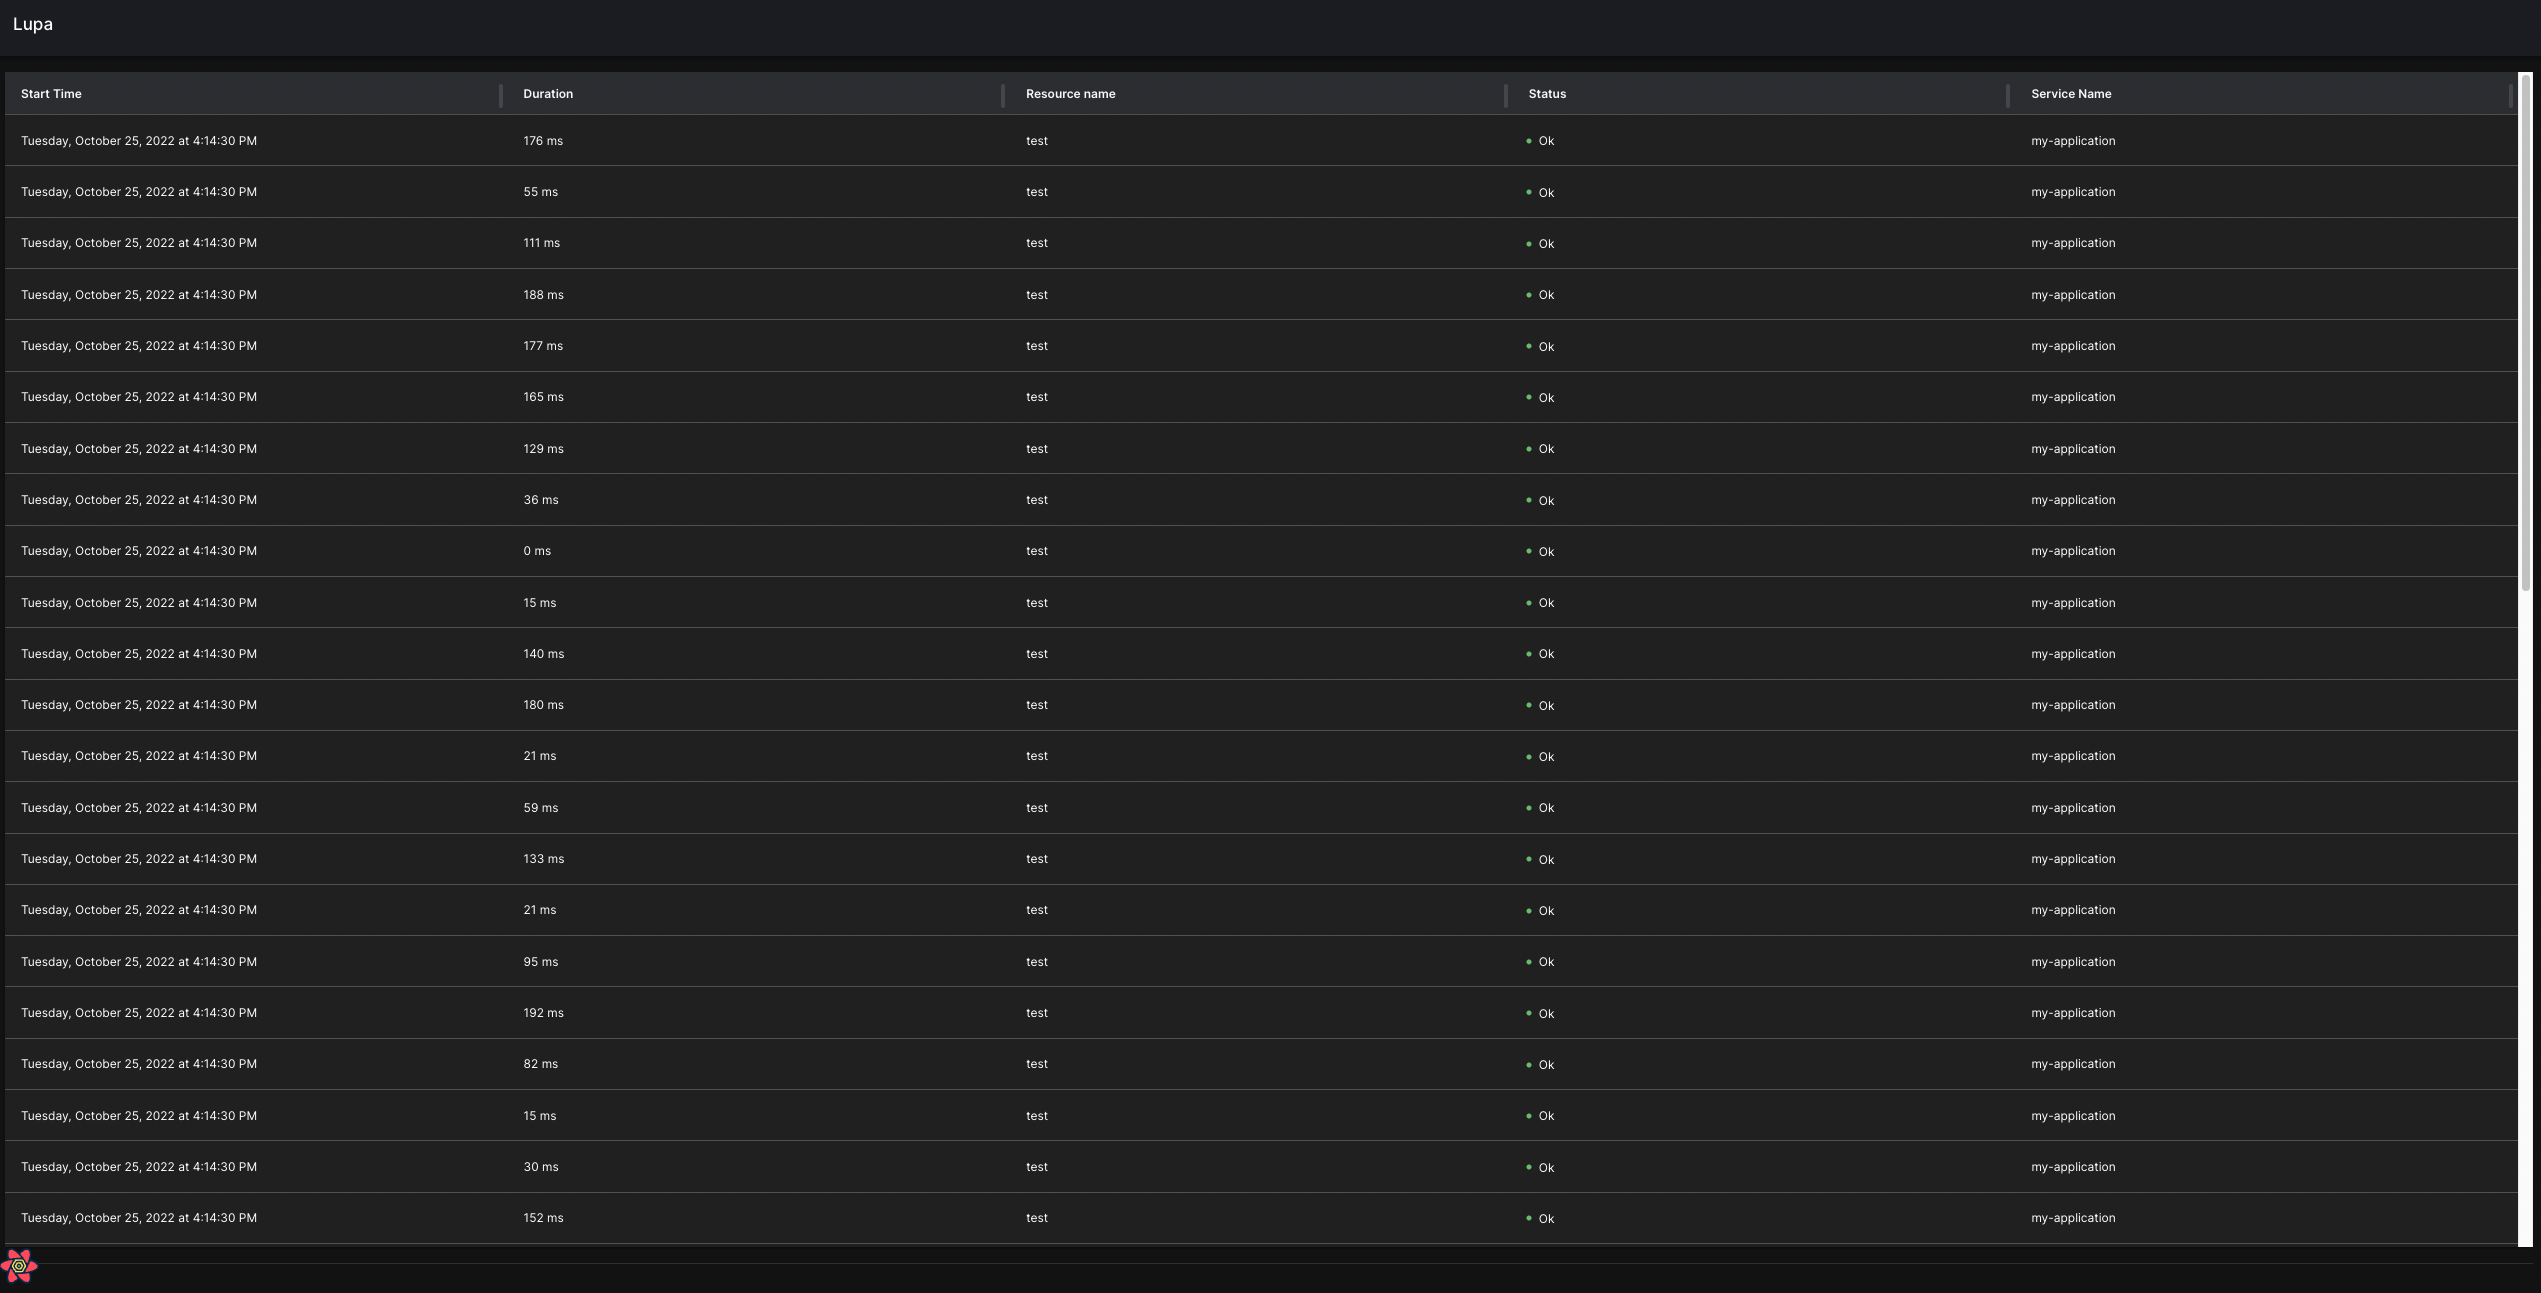Select the bottom row with 152 ms duration
The width and height of the screenshot is (2541, 1293).
click(x=543, y=1218)
